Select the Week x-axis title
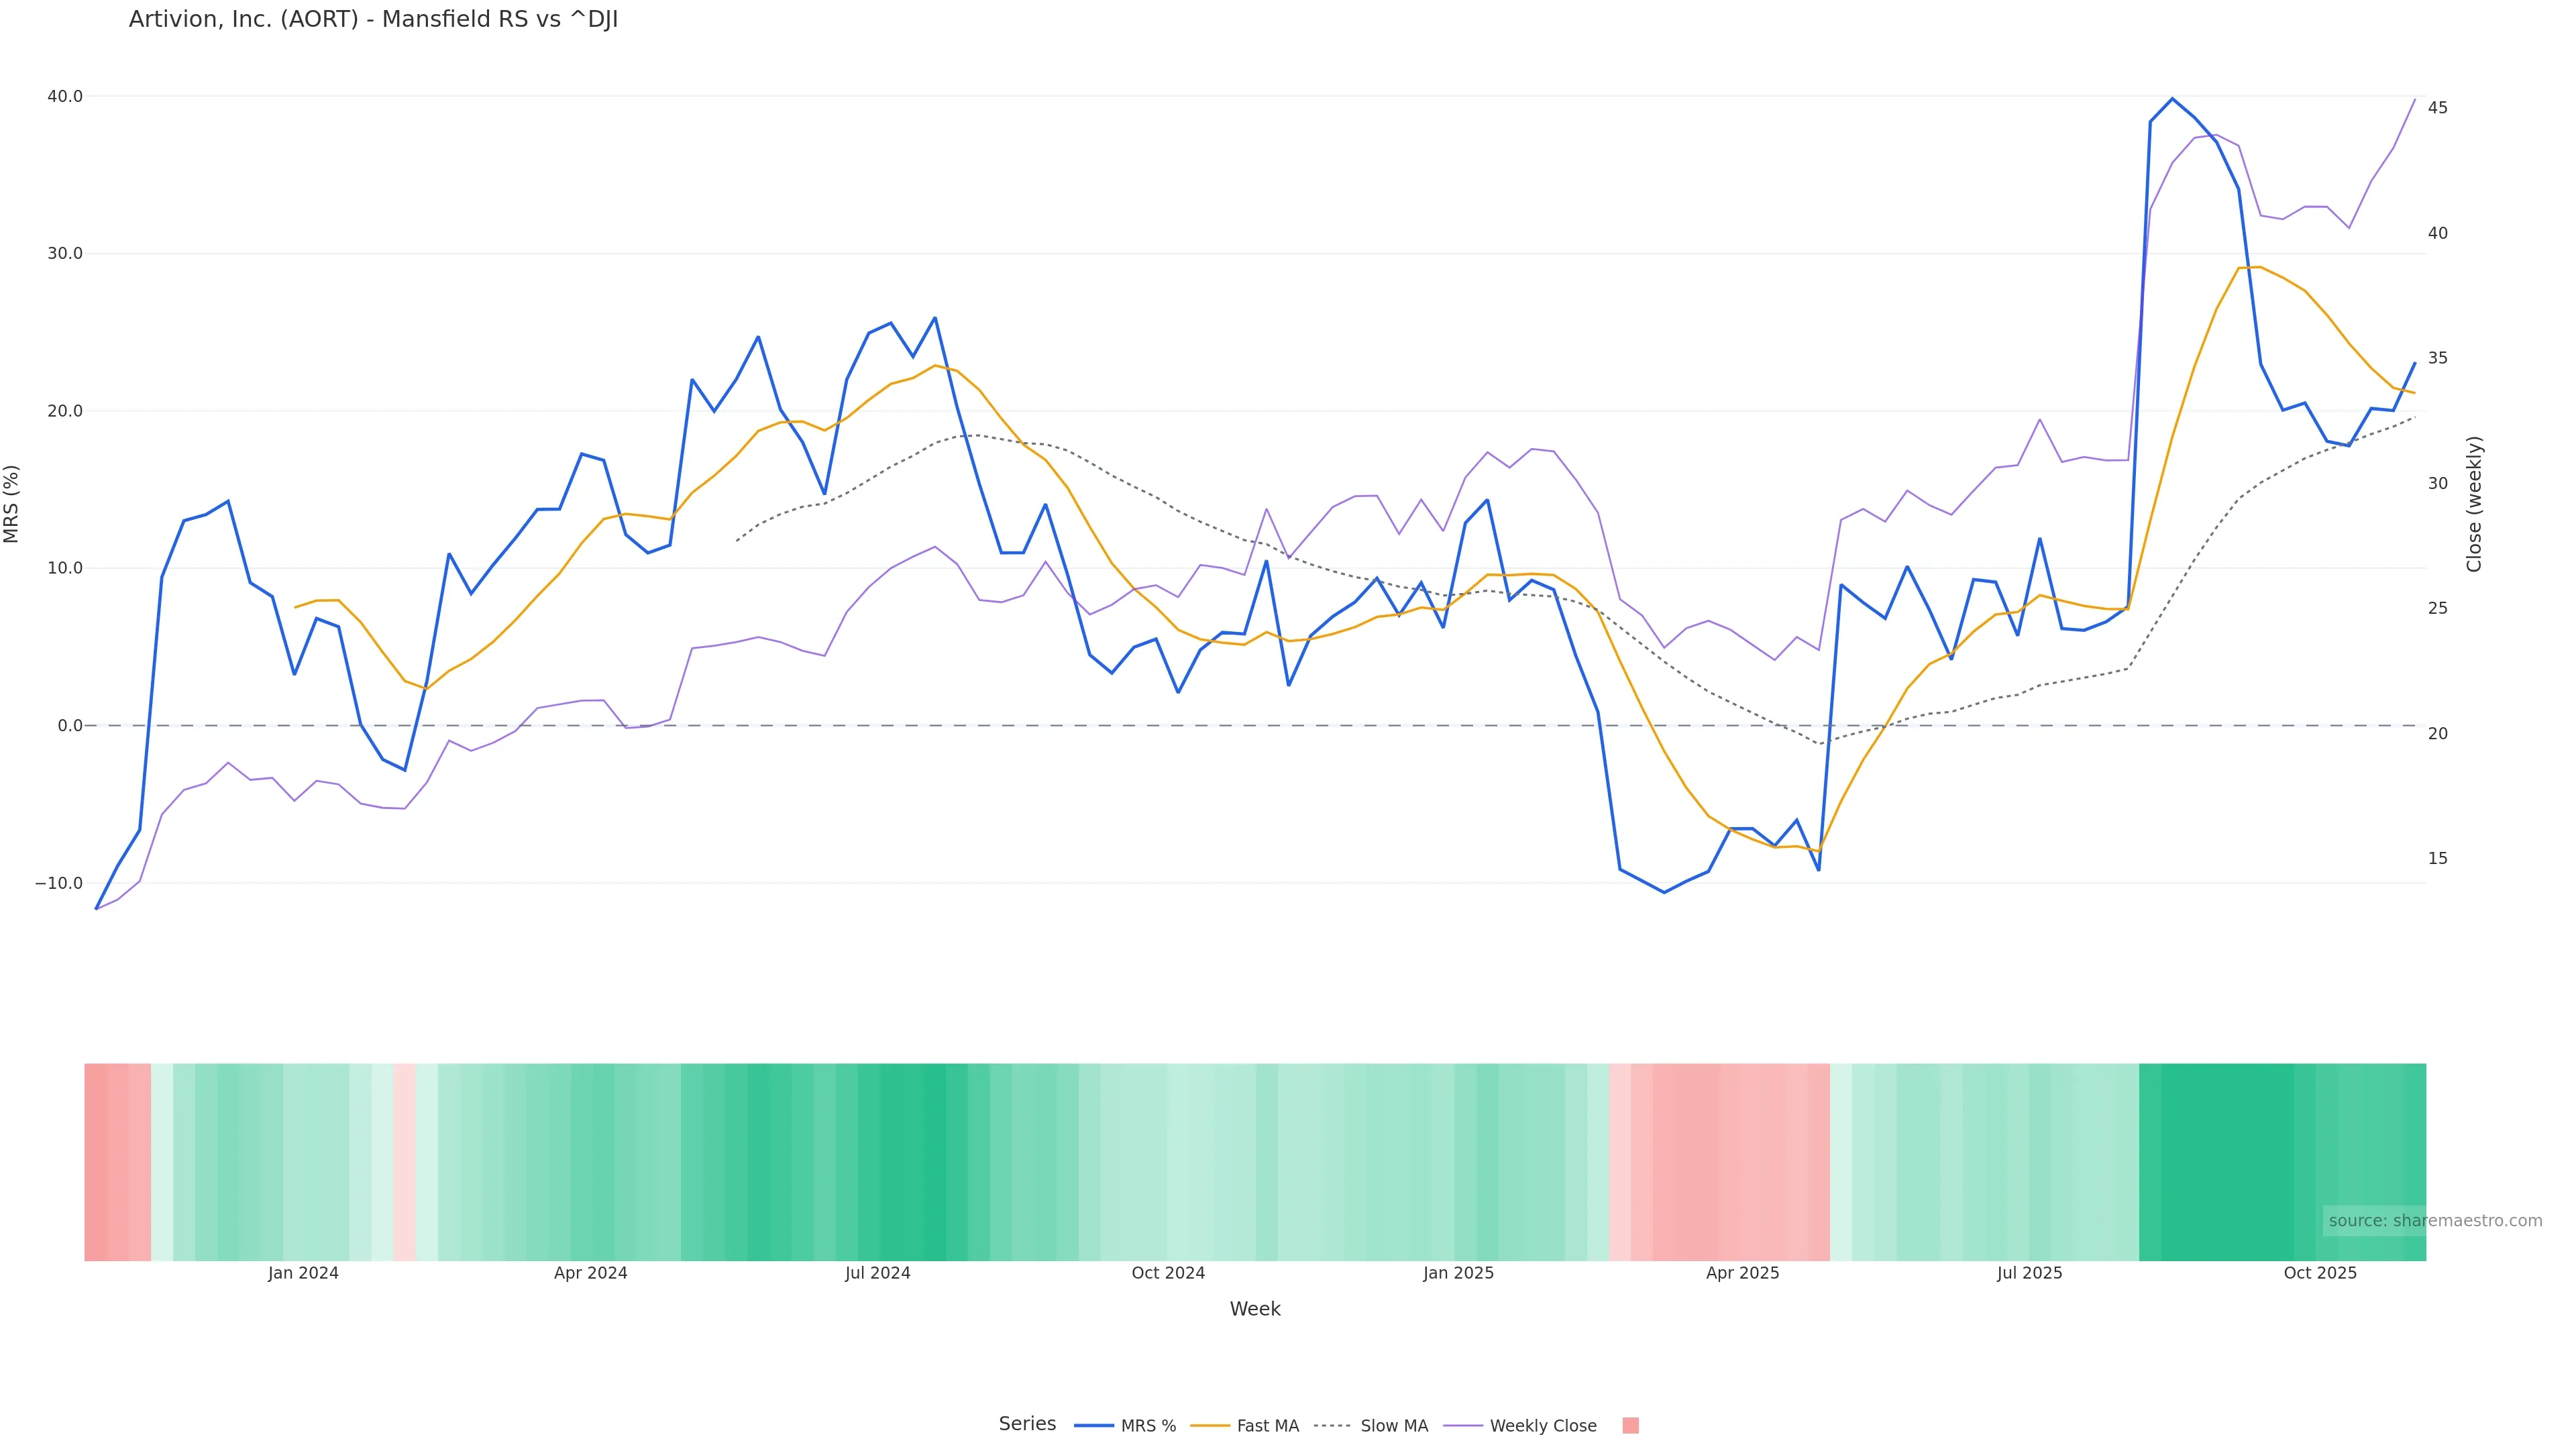Viewport: 2576px width, 1449px height. [1255, 1309]
